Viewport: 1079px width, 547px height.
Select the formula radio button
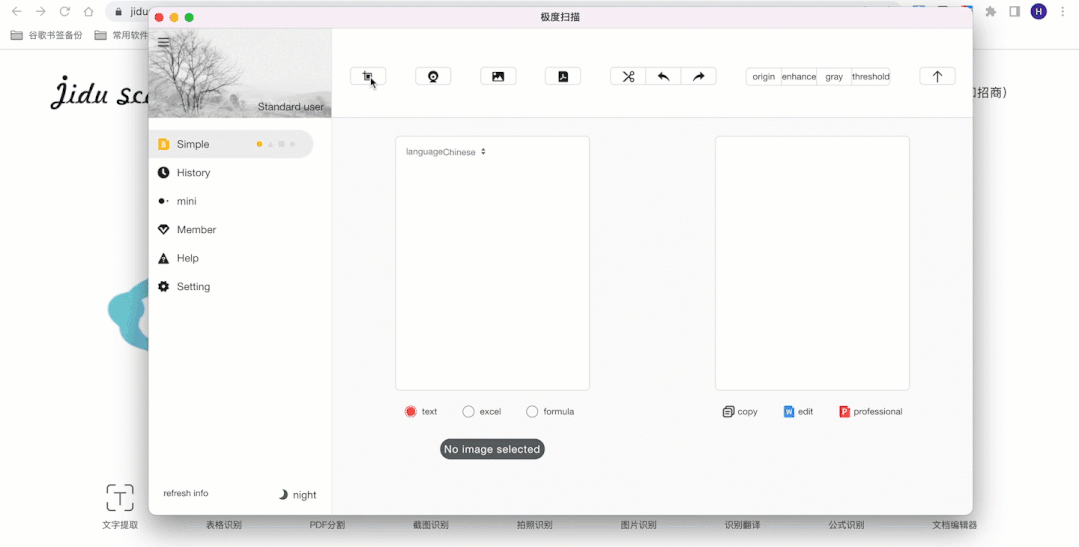point(532,412)
